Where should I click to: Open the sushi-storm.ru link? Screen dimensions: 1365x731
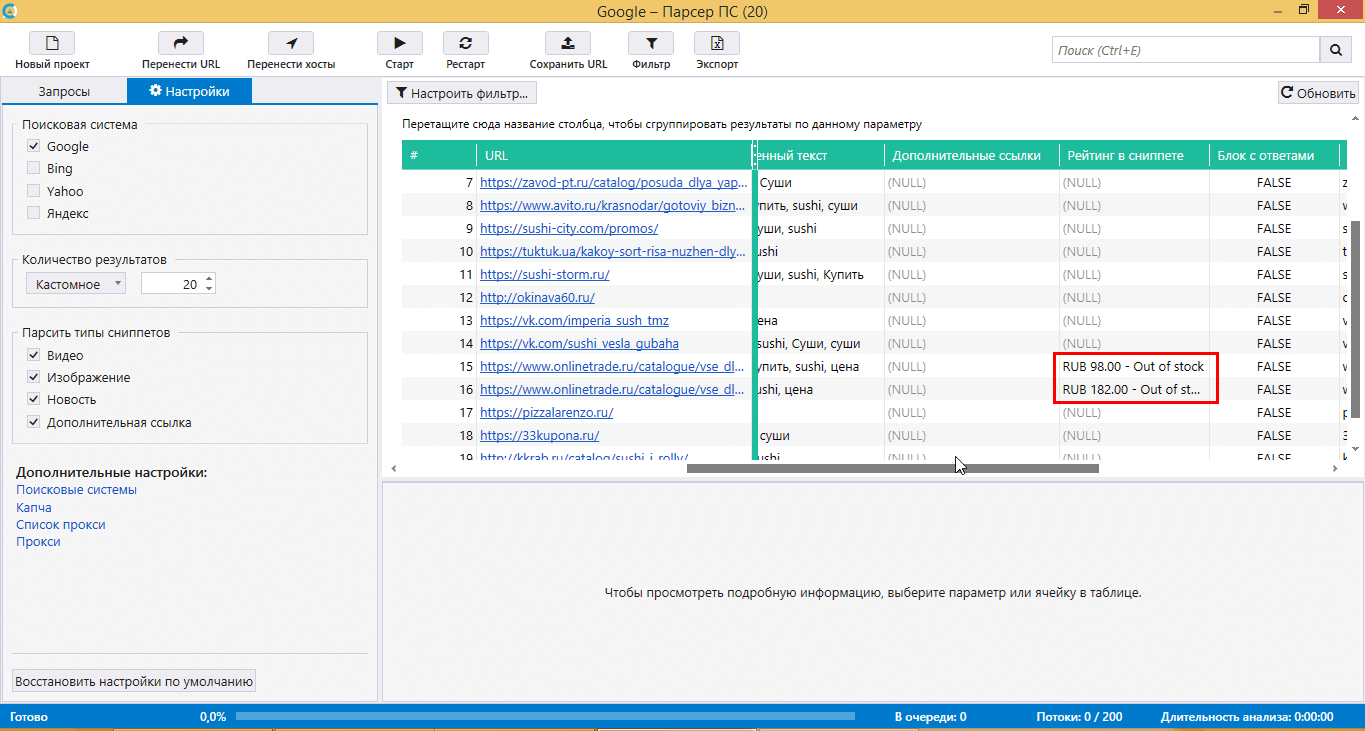[x=545, y=275]
